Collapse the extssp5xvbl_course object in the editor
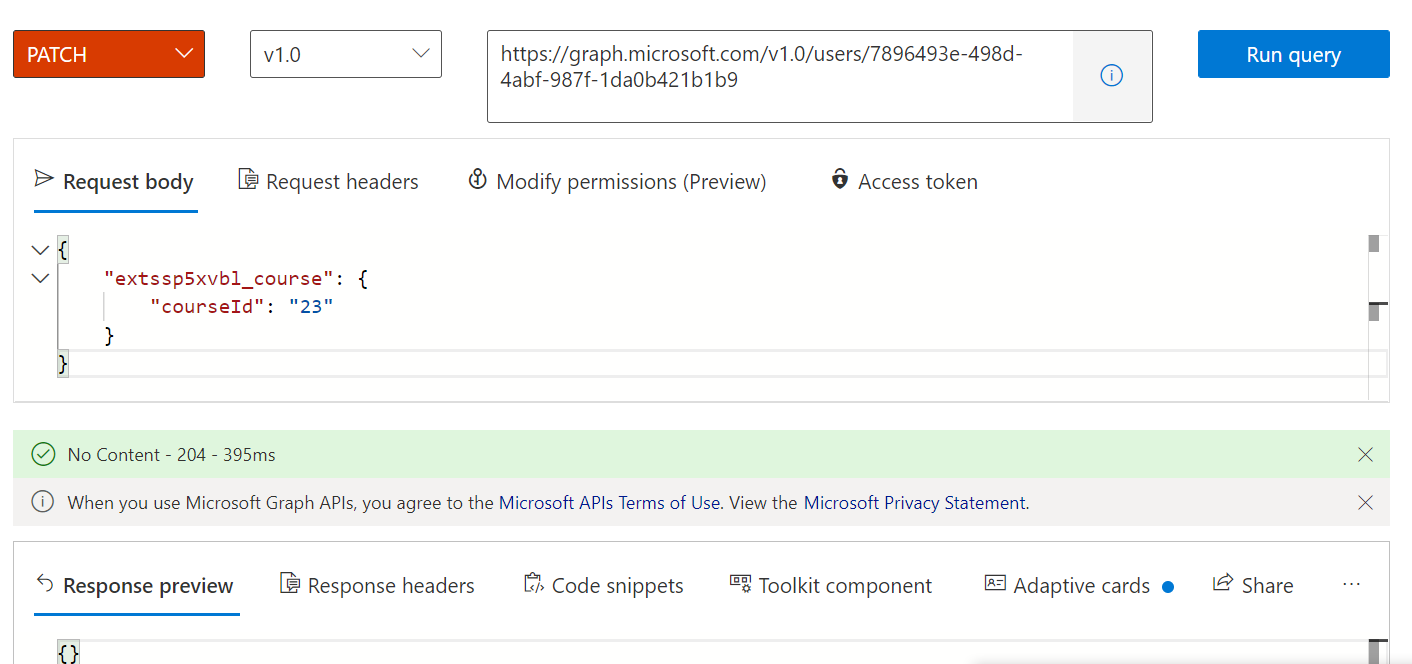Viewport: 1412px width, 664px height. (x=40, y=278)
